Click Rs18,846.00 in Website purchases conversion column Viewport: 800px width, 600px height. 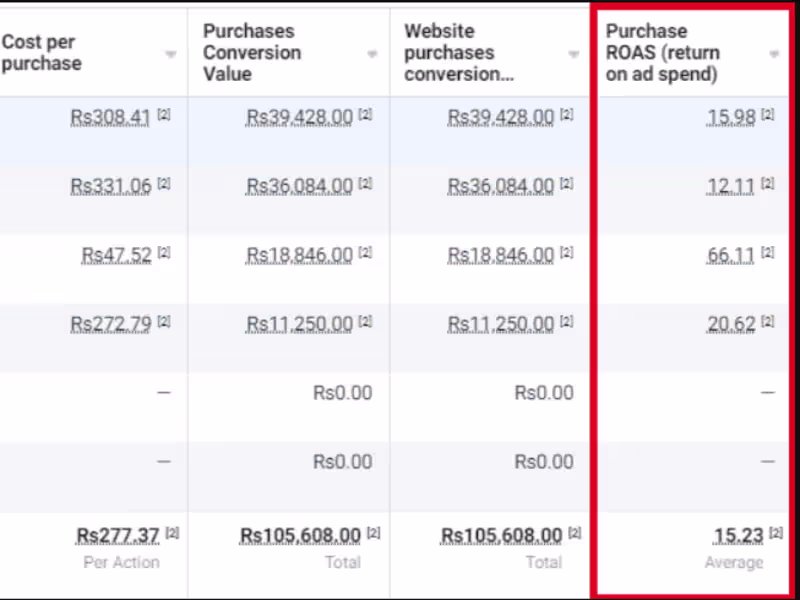point(500,256)
